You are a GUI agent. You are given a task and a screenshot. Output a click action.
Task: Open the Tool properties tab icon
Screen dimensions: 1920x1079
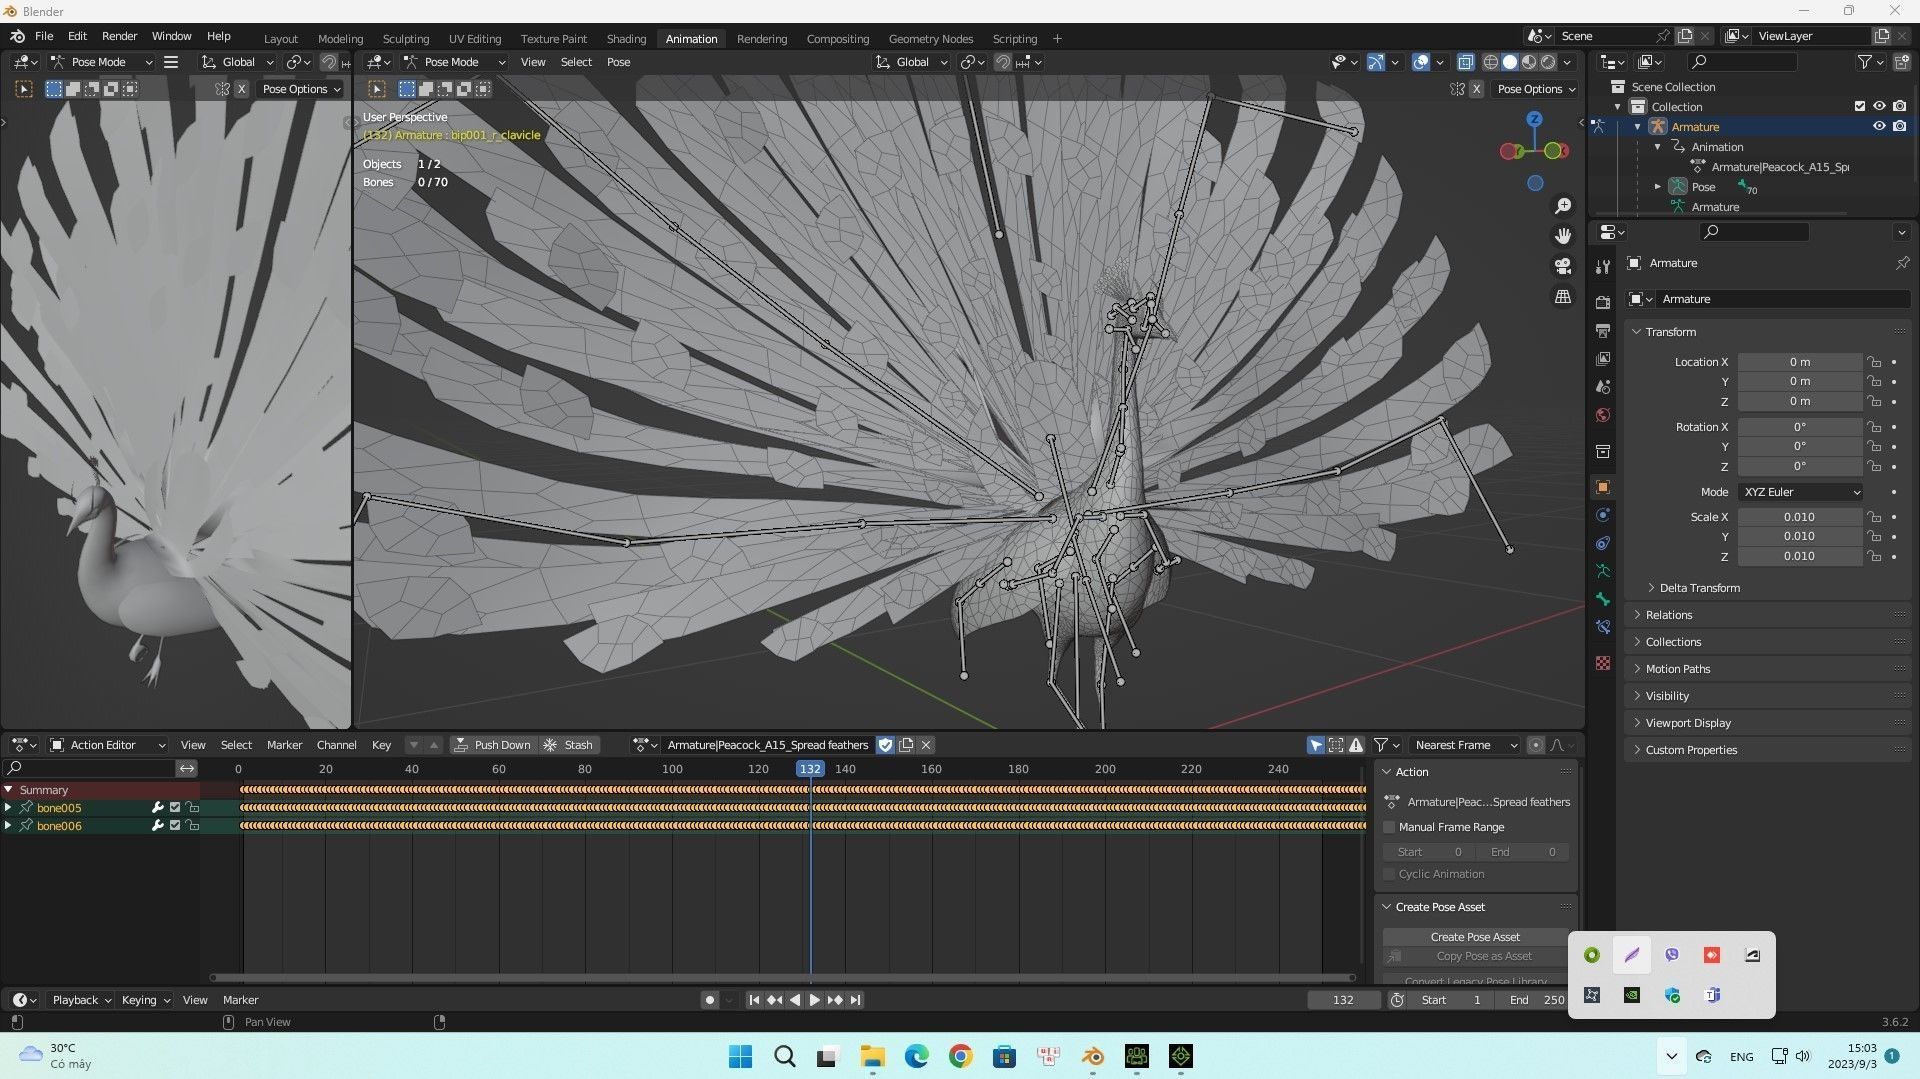[x=1603, y=267]
